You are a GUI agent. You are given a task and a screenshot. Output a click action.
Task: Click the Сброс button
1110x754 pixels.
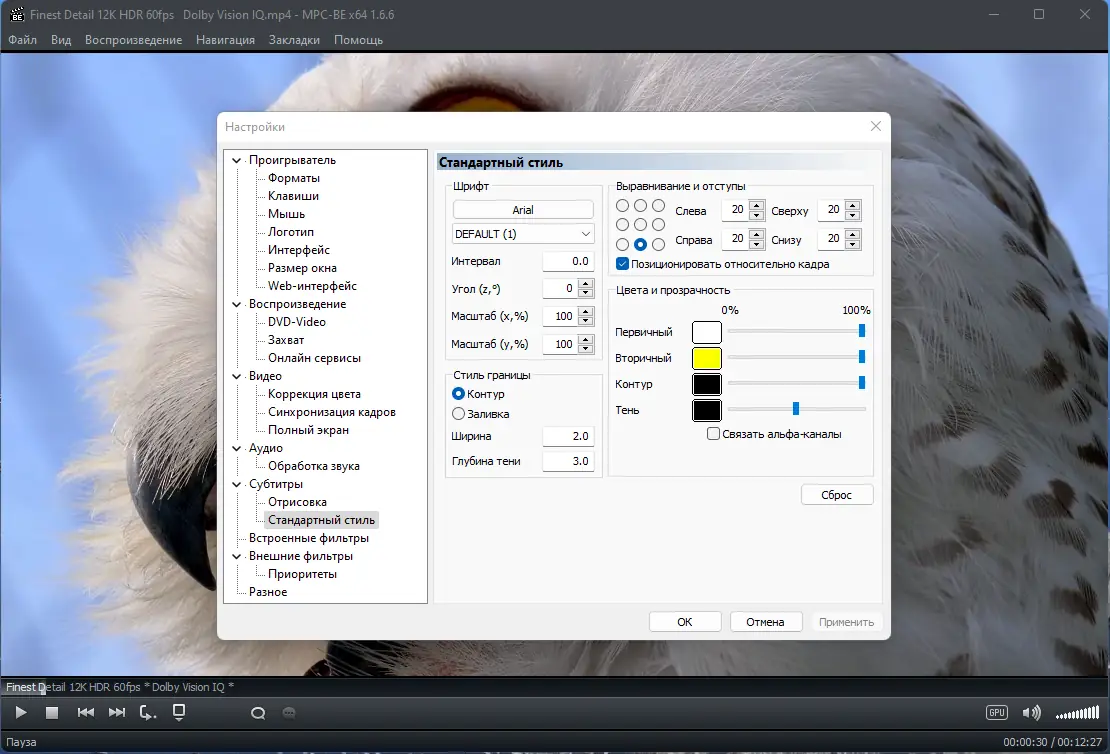click(x=837, y=495)
